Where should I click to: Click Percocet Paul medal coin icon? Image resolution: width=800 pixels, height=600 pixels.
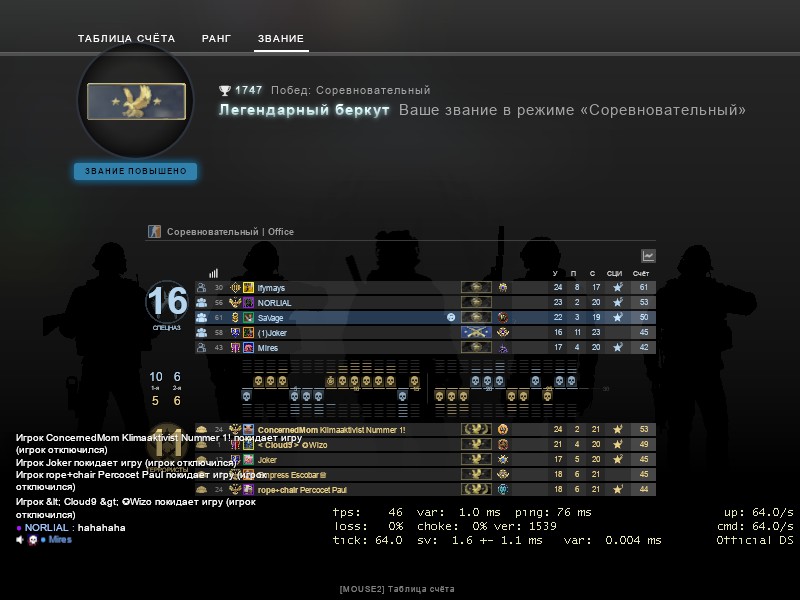503,489
